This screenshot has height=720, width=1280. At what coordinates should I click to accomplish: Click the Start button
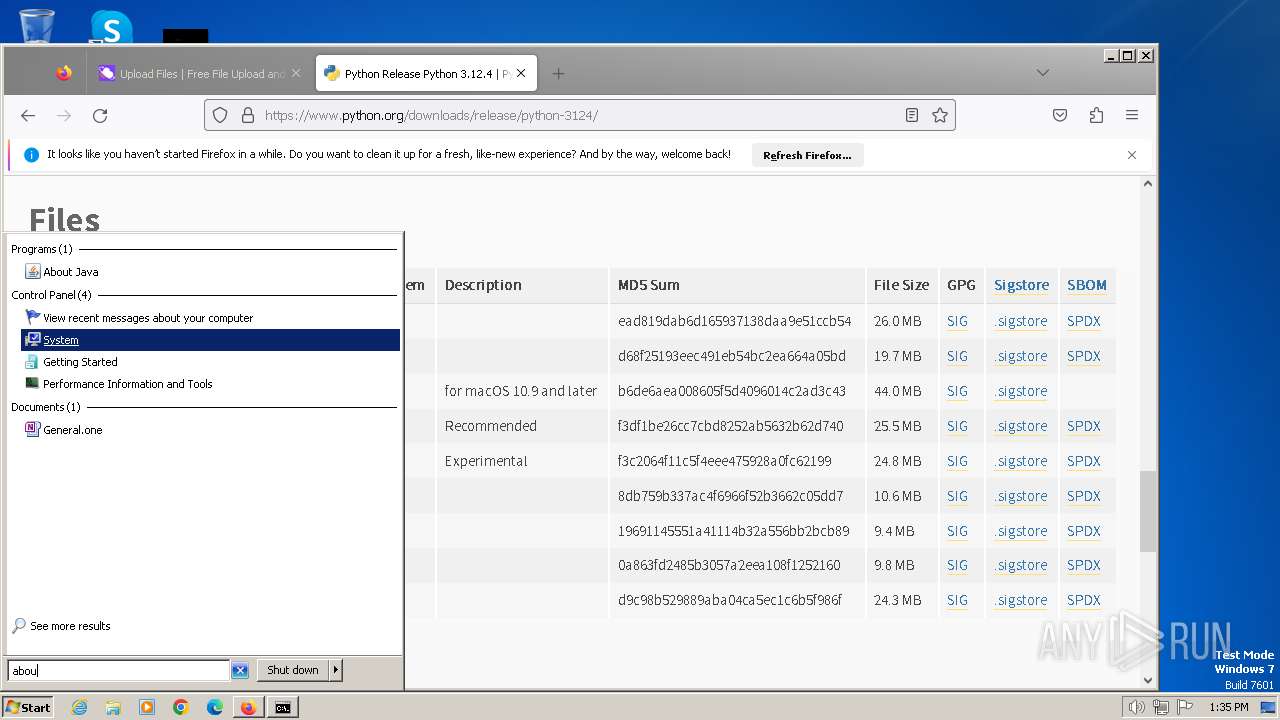(x=28, y=707)
